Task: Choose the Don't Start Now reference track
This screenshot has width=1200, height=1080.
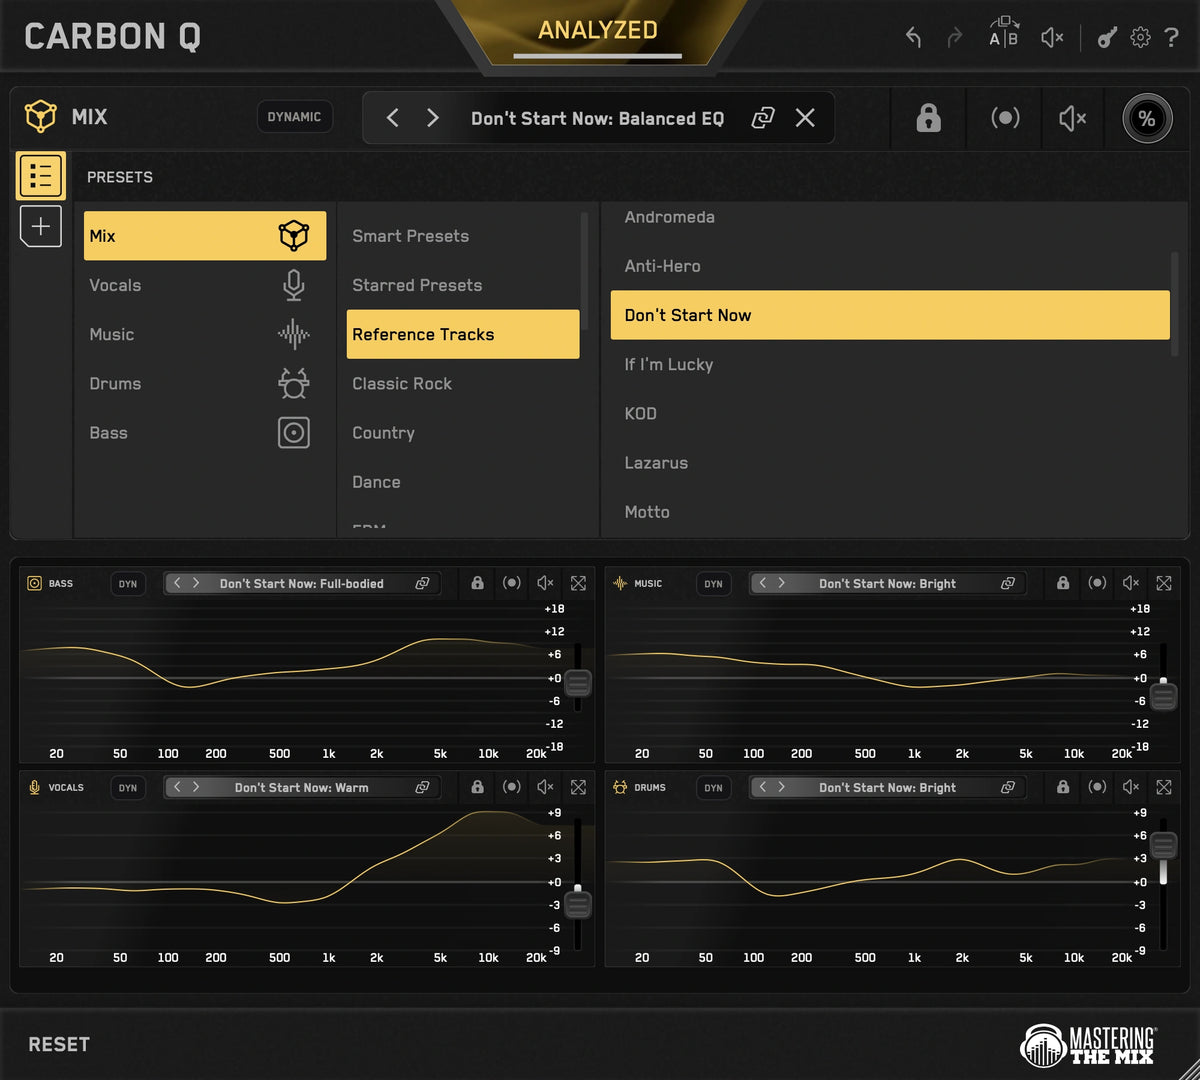Action: [x=889, y=315]
